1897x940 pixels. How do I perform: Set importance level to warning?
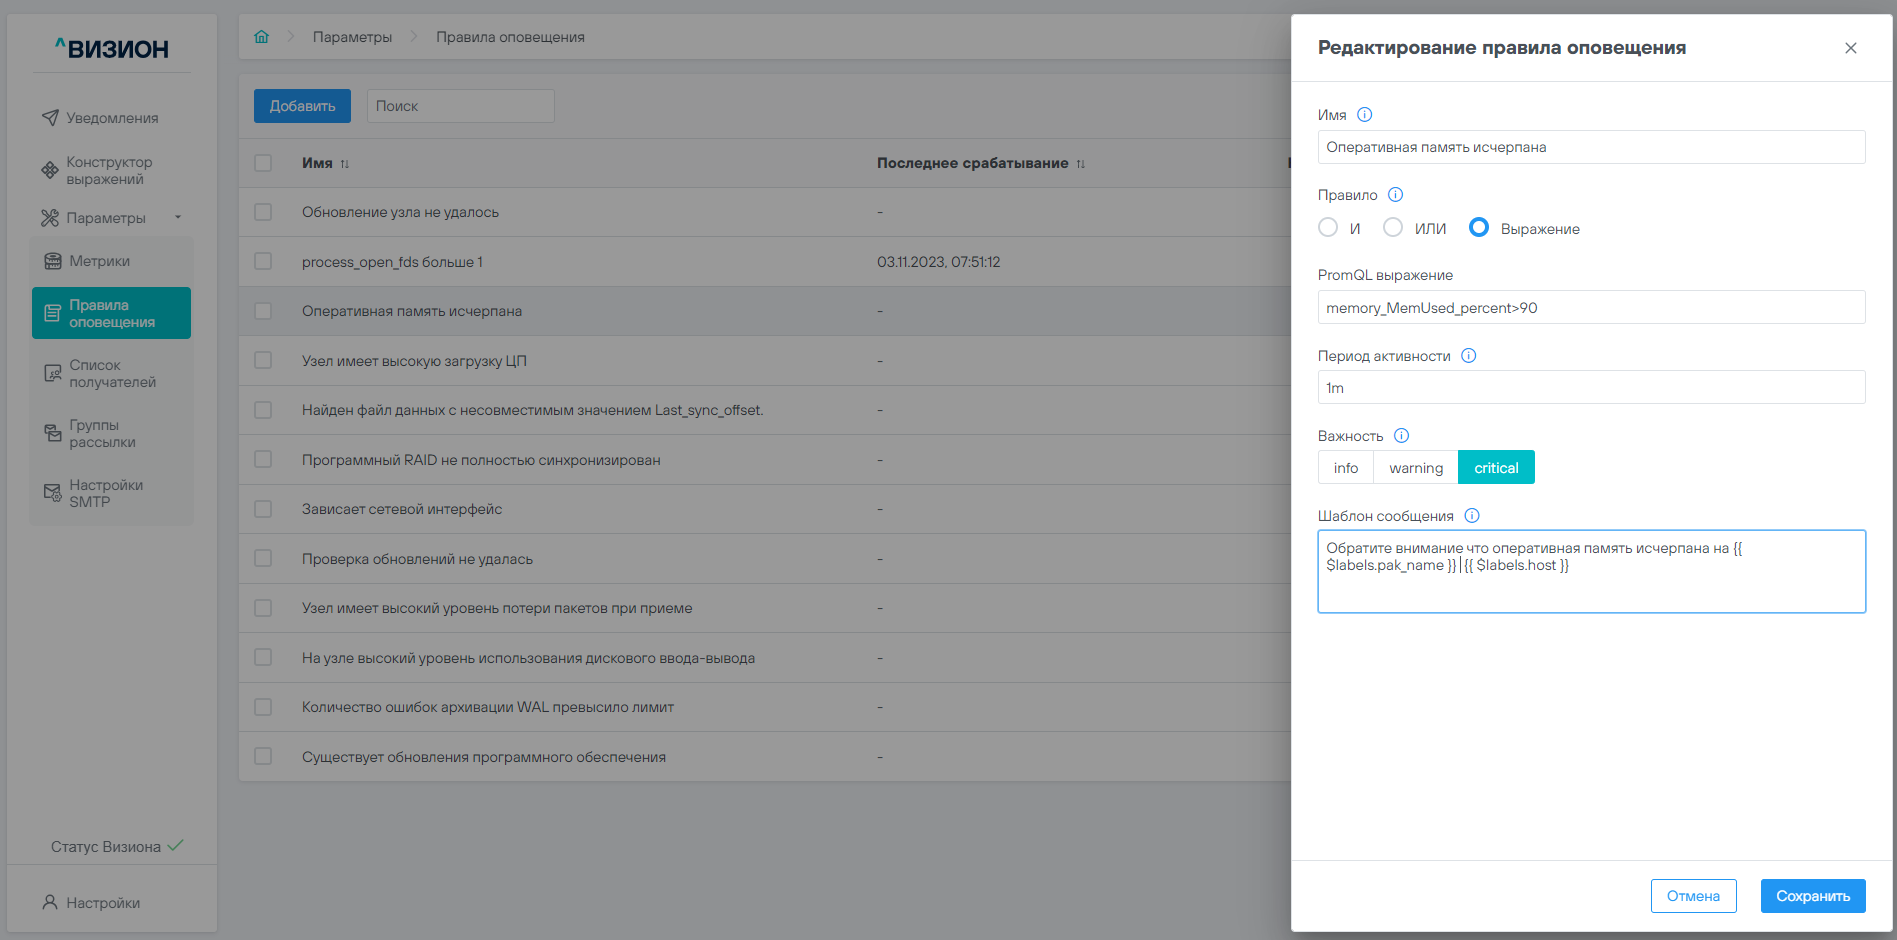click(x=1415, y=468)
